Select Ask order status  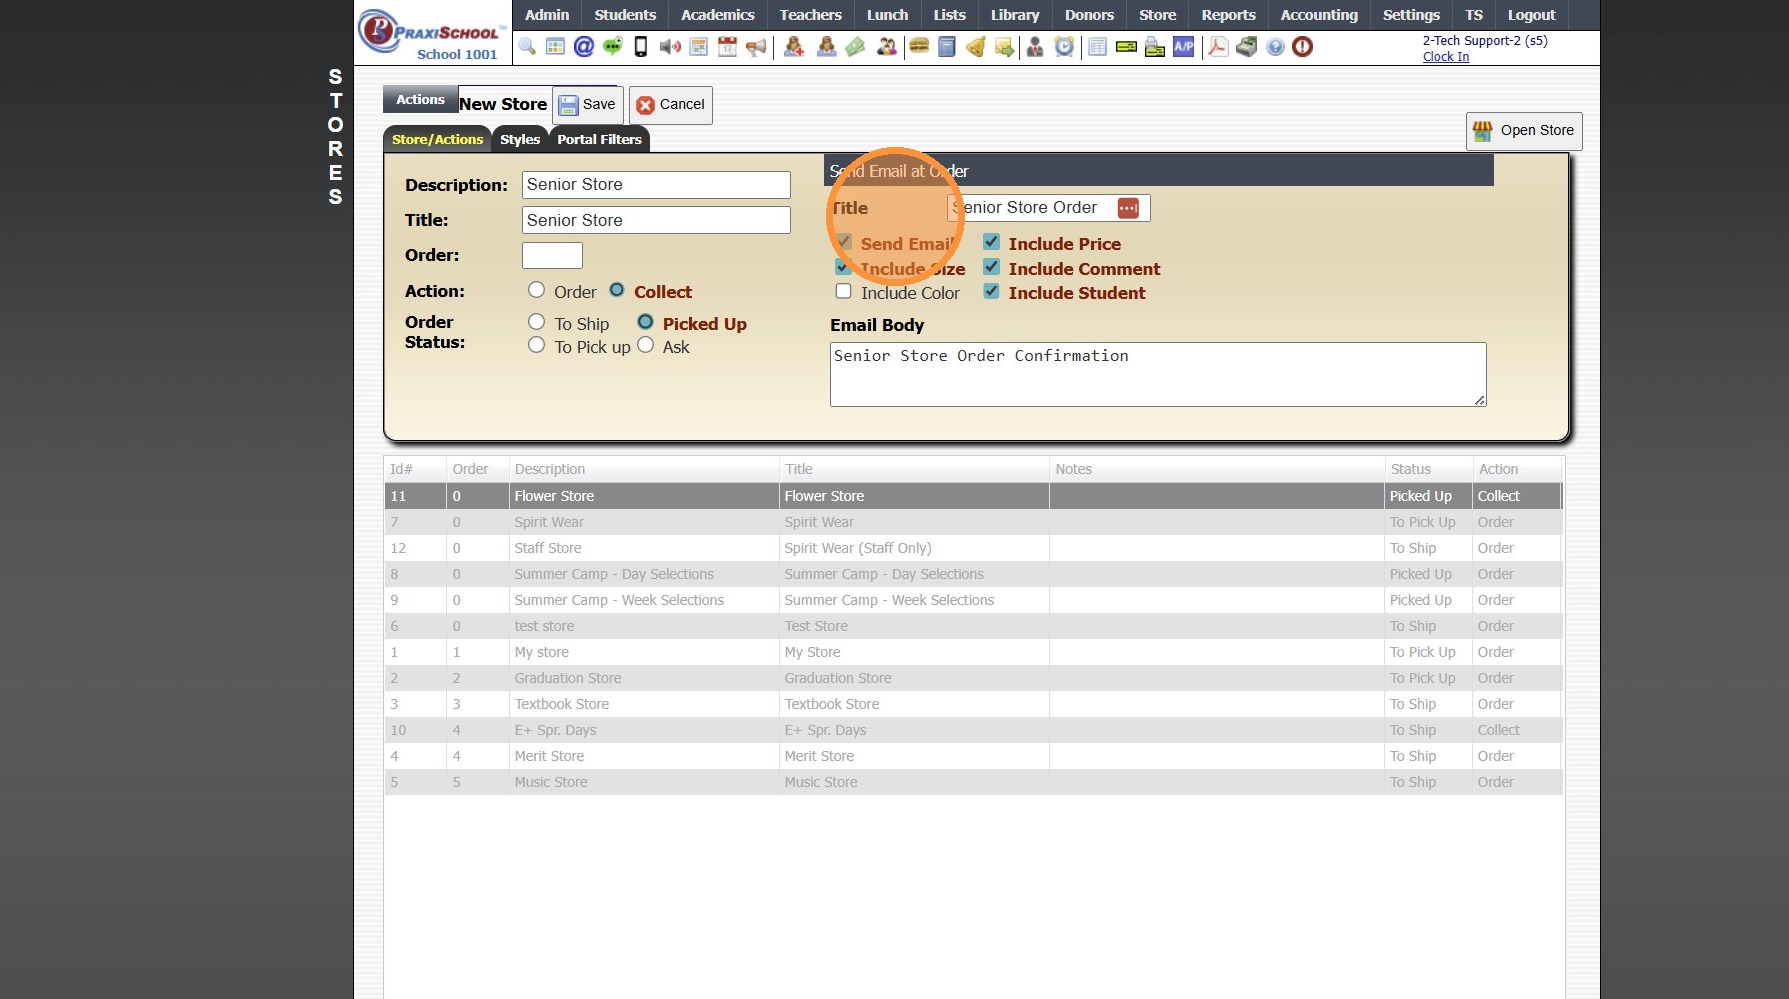646,345
